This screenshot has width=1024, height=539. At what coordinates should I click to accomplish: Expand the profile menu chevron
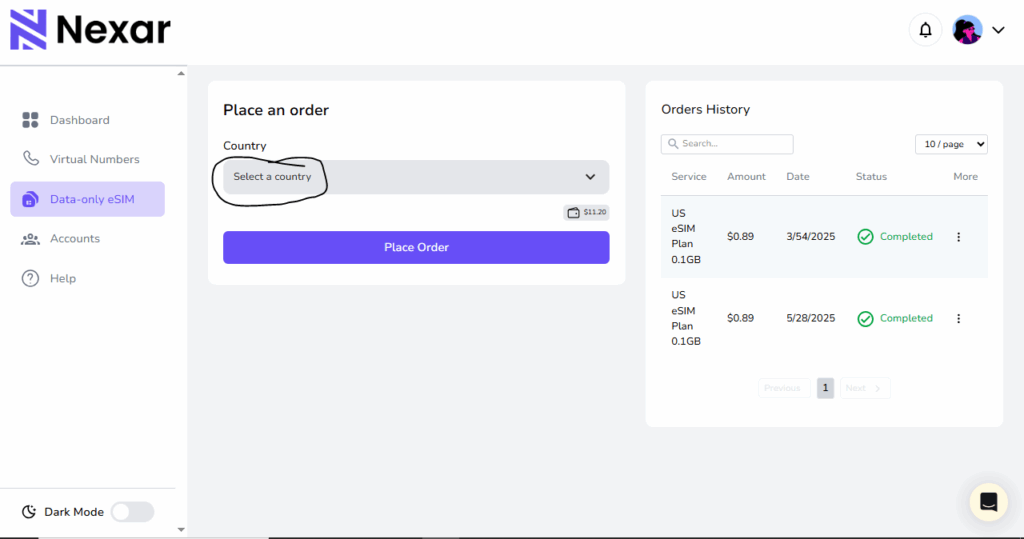click(x=998, y=30)
